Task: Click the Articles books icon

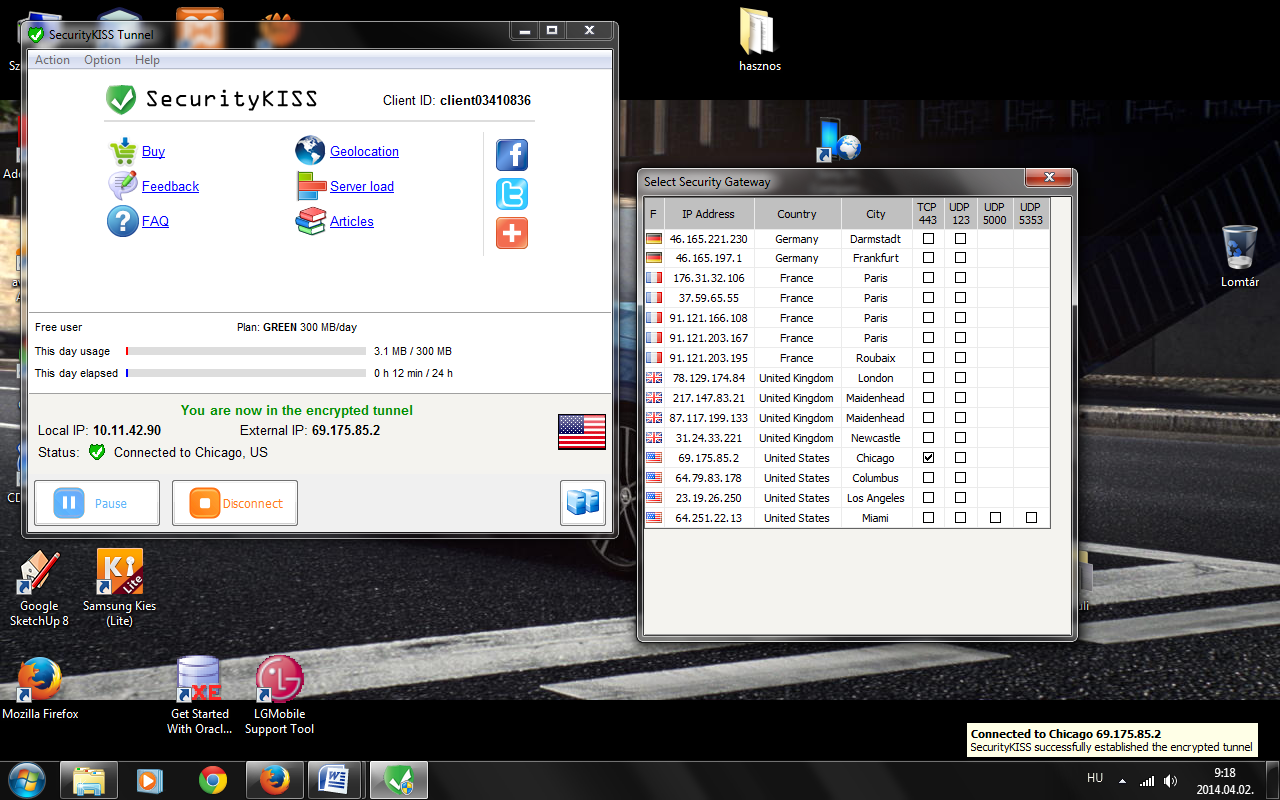Action: coord(311,221)
